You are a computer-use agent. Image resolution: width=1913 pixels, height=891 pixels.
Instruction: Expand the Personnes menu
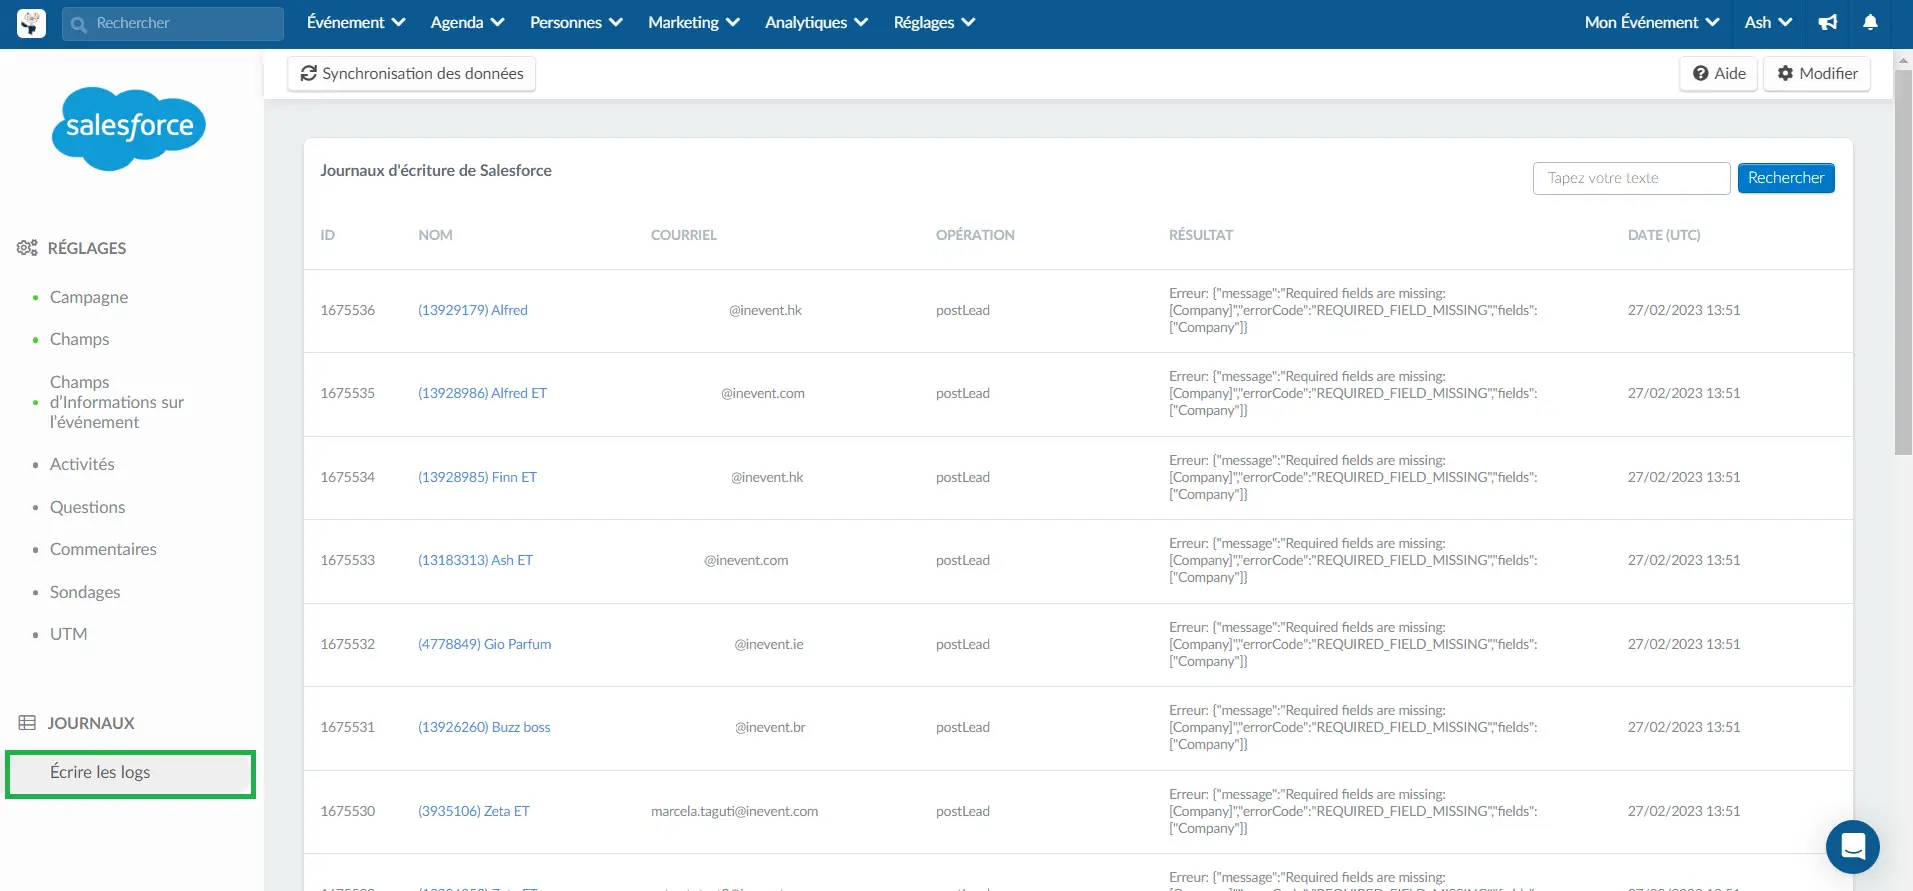click(576, 22)
